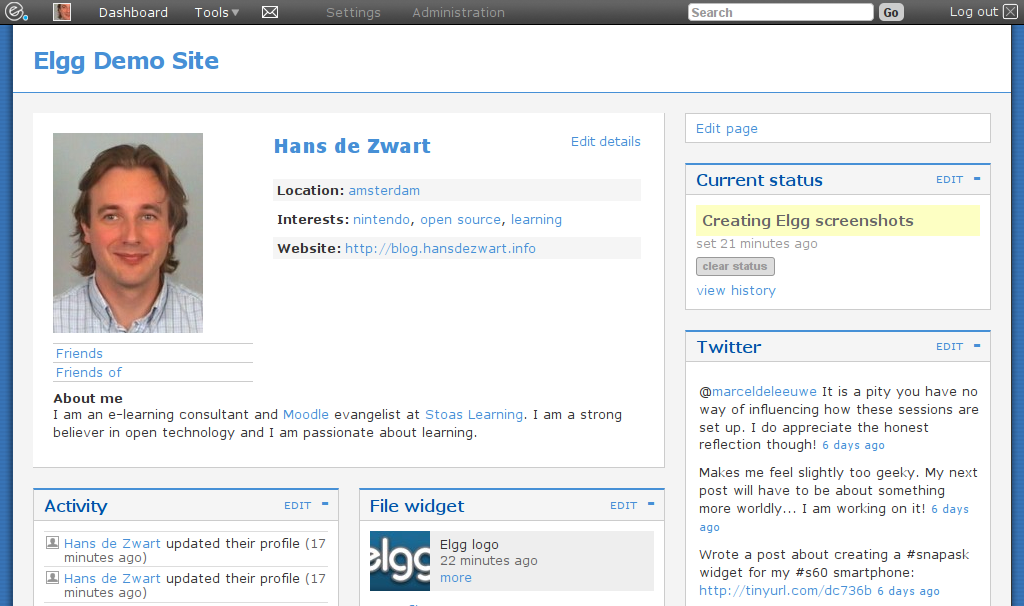Image resolution: width=1024 pixels, height=606 pixels.
Task: Open the amsterdam location link
Action: [384, 191]
